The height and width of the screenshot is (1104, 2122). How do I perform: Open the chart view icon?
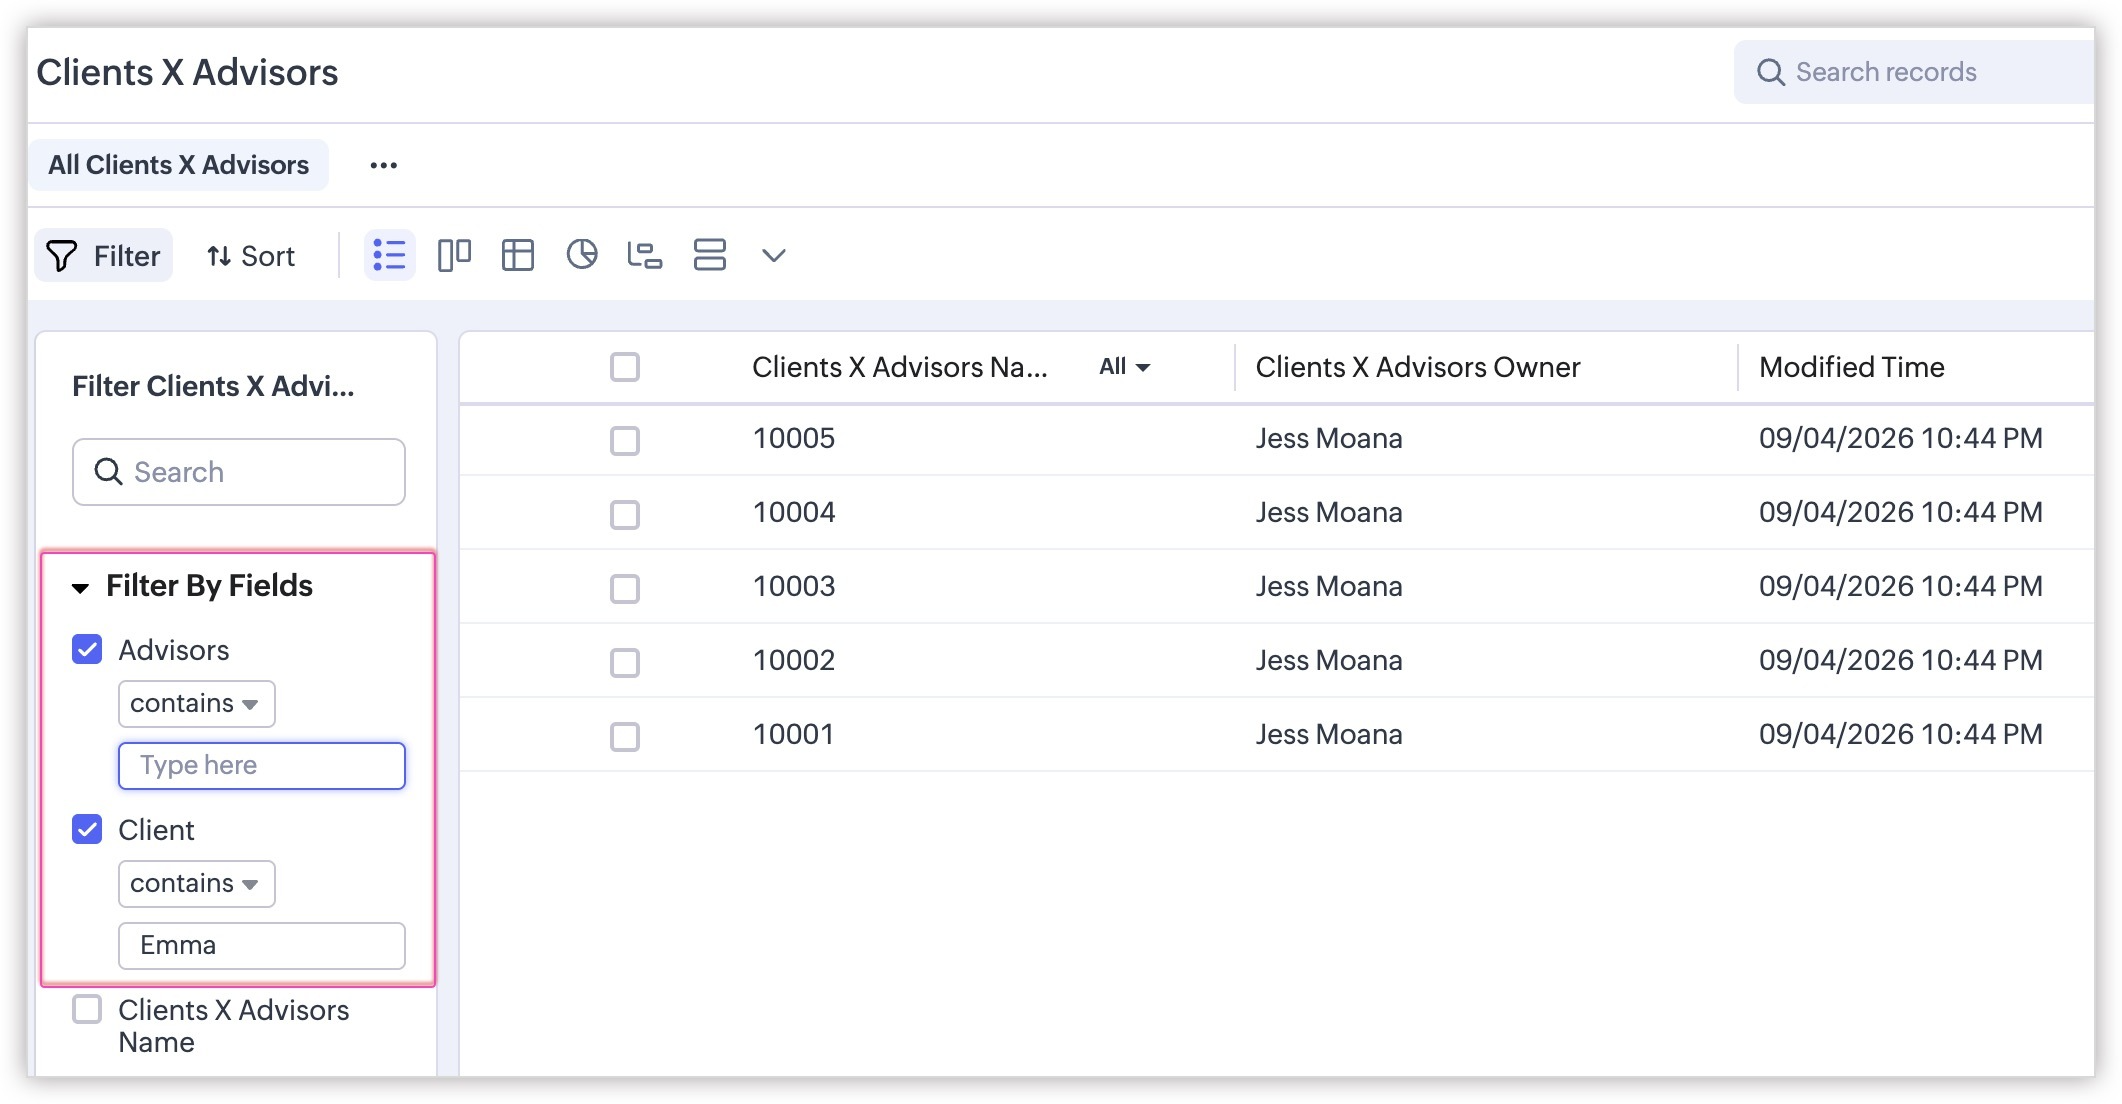coord(581,255)
